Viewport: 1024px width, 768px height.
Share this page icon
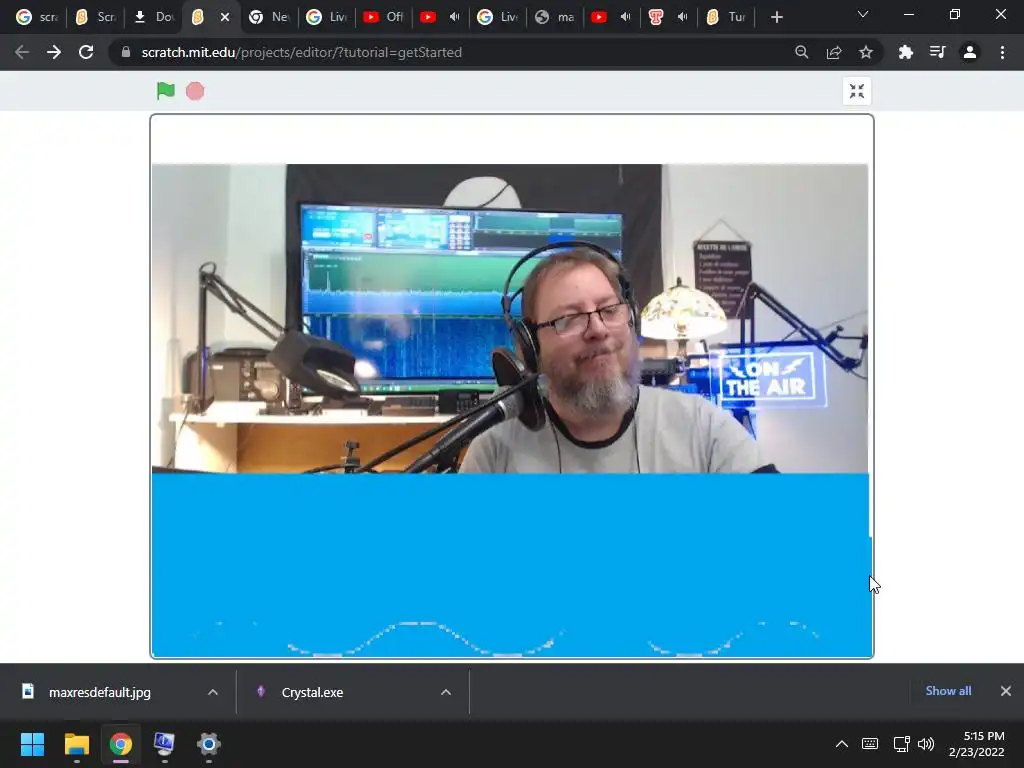833,52
